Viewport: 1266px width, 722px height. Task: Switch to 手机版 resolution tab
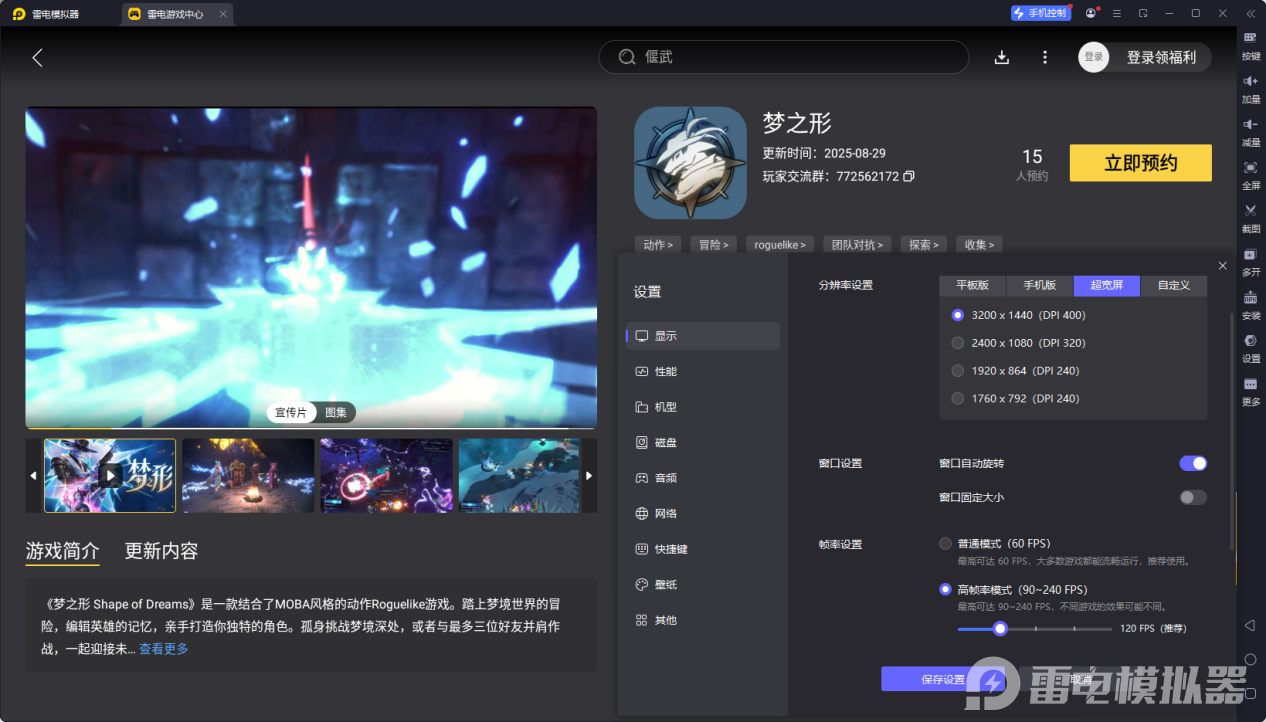[x=1040, y=285]
